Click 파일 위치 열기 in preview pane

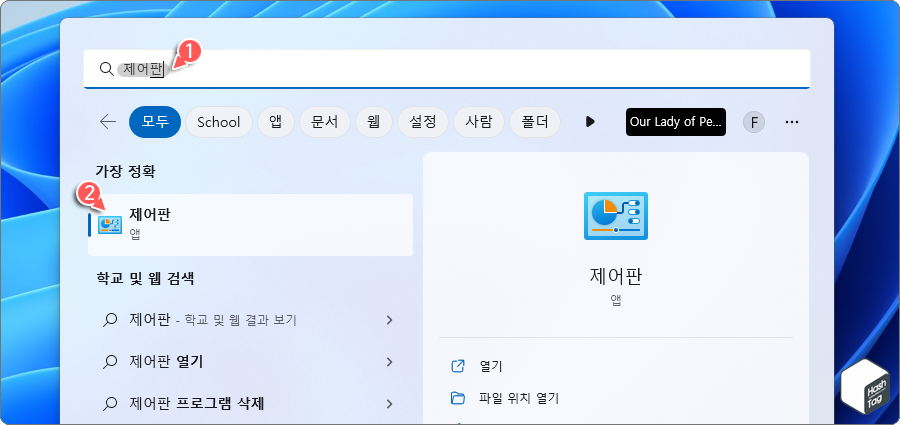point(519,397)
